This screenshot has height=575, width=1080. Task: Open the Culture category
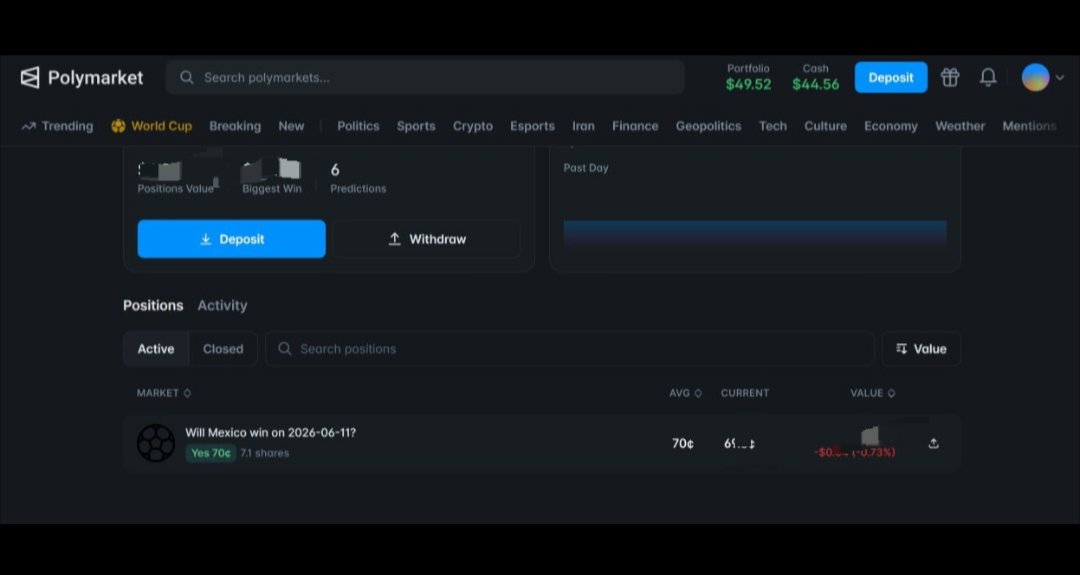point(826,126)
